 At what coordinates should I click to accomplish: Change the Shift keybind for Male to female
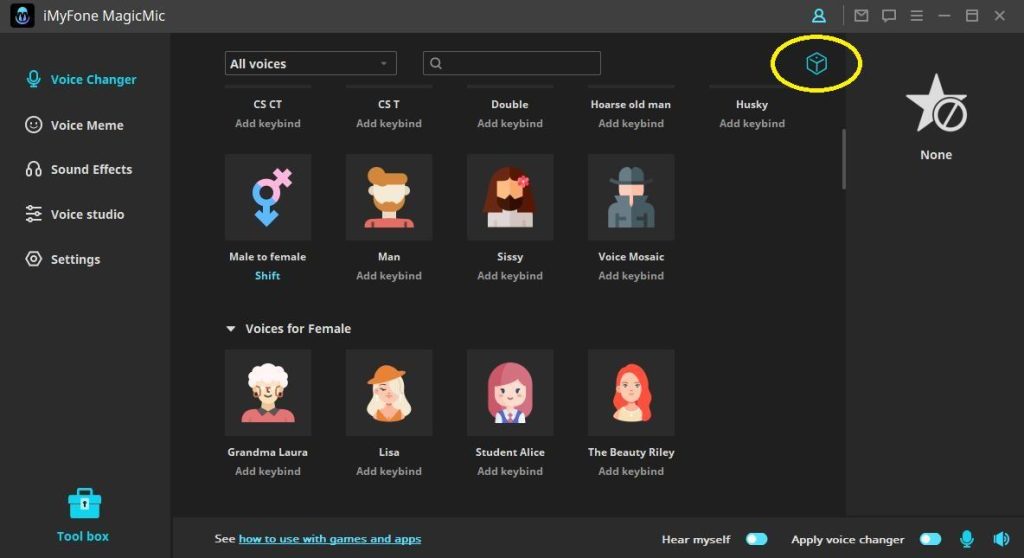click(x=268, y=276)
